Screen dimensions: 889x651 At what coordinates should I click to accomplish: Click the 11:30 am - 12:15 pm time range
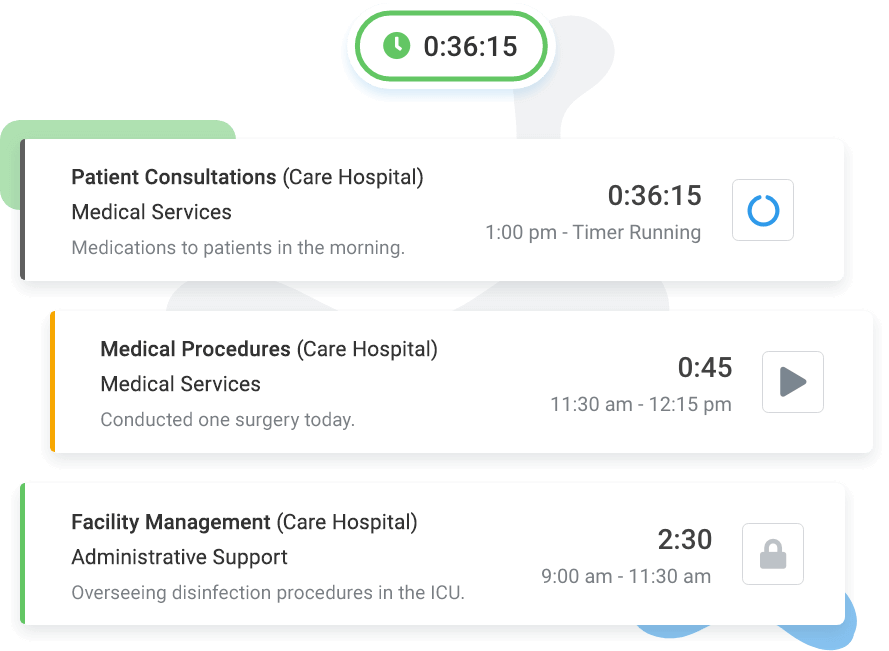(x=641, y=405)
